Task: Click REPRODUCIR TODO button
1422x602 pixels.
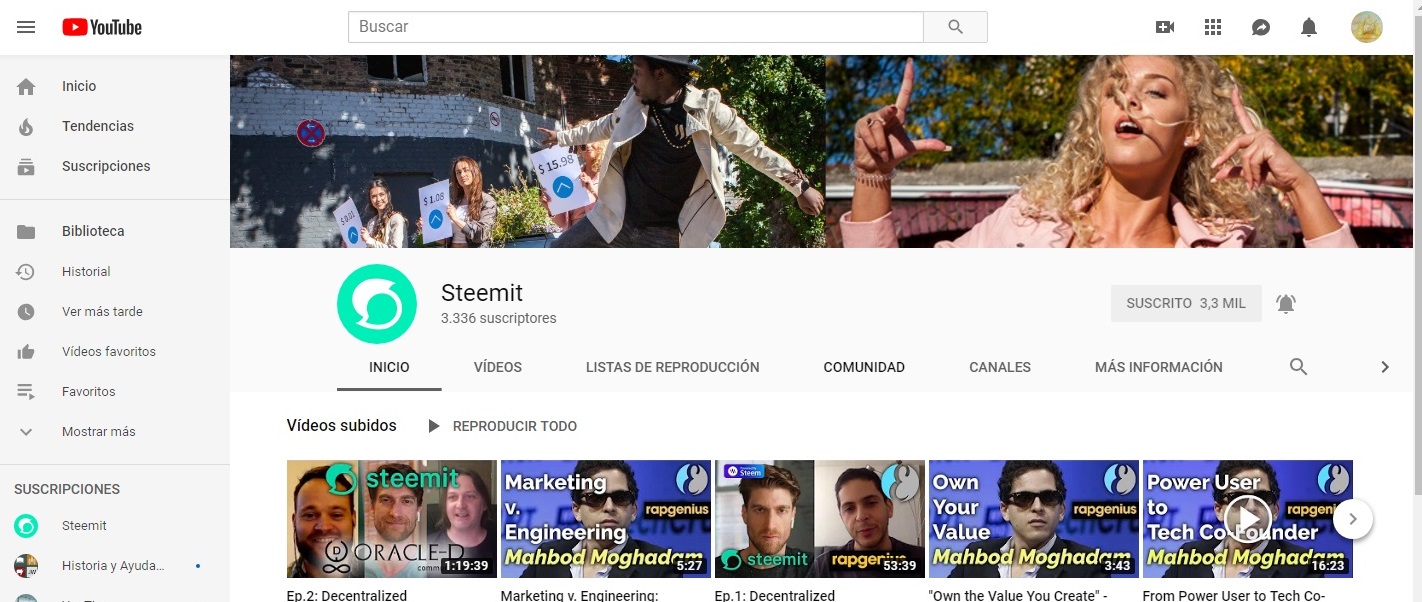Action: click(x=502, y=426)
